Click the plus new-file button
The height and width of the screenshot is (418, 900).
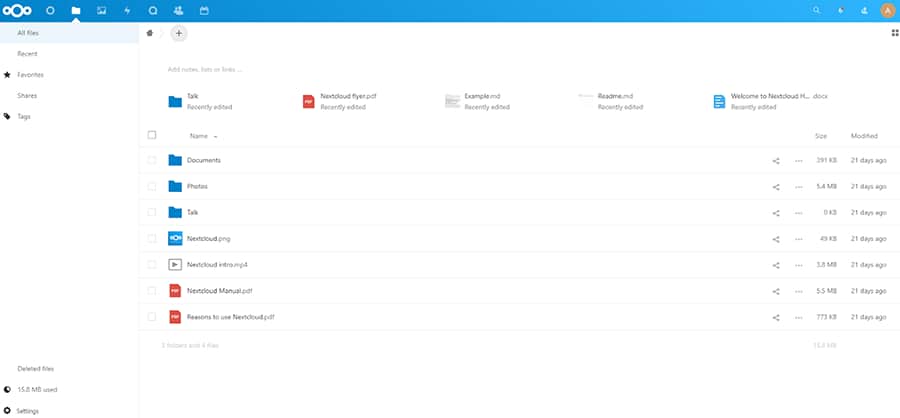coord(179,33)
